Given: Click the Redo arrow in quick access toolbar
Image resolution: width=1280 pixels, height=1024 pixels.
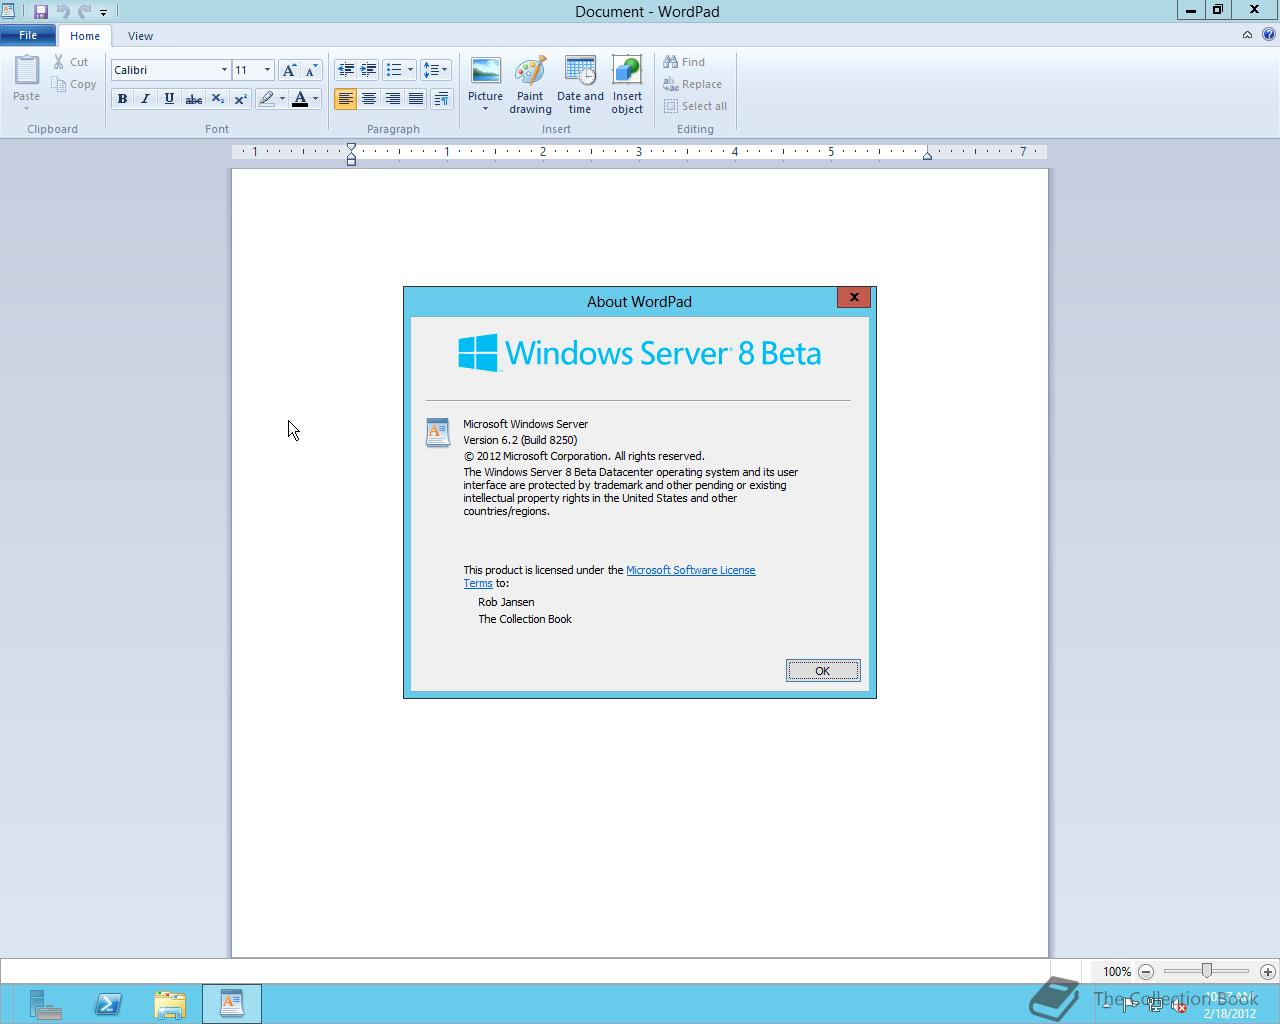Looking at the screenshot, I should point(85,12).
